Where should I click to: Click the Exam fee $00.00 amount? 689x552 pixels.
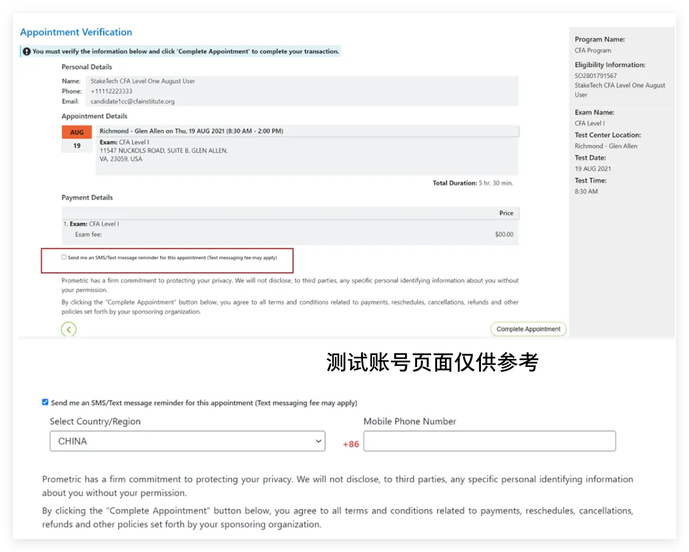pyautogui.click(x=504, y=234)
